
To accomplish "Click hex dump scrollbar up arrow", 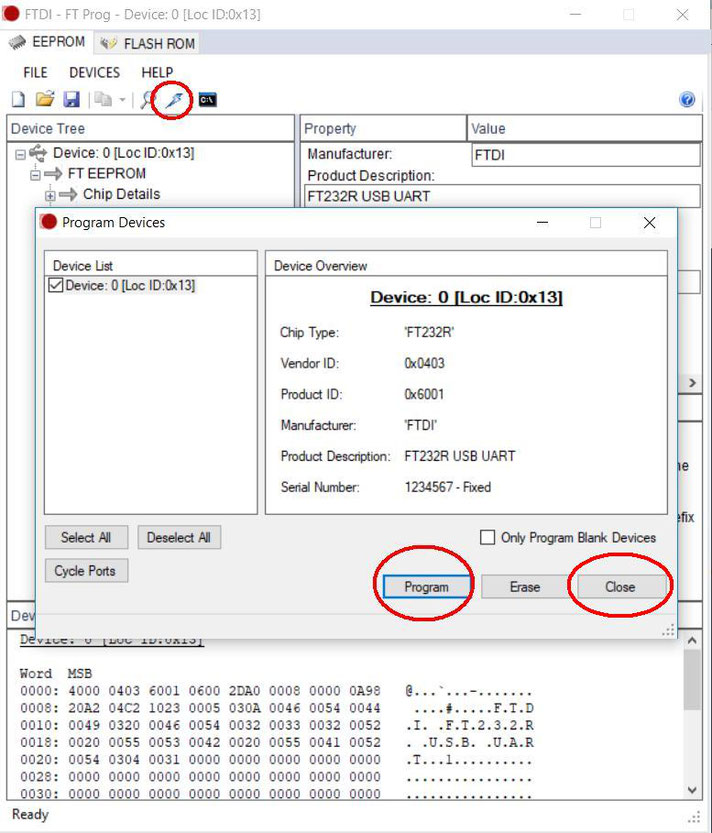I will pyautogui.click(x=692, y=641).
